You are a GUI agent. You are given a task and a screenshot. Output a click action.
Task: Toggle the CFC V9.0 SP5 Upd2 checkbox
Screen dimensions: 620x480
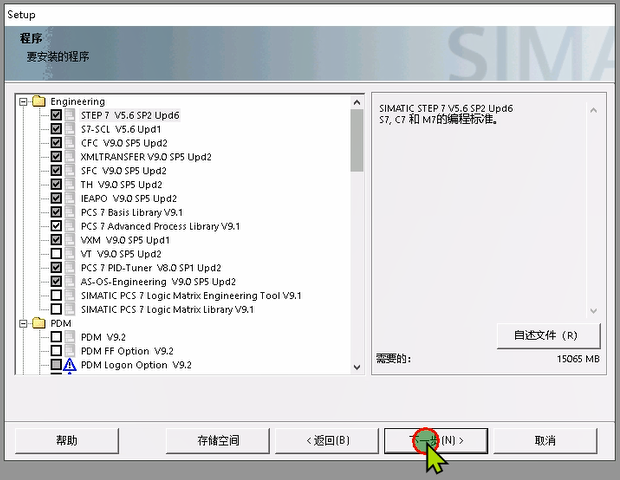click(56, 143)
